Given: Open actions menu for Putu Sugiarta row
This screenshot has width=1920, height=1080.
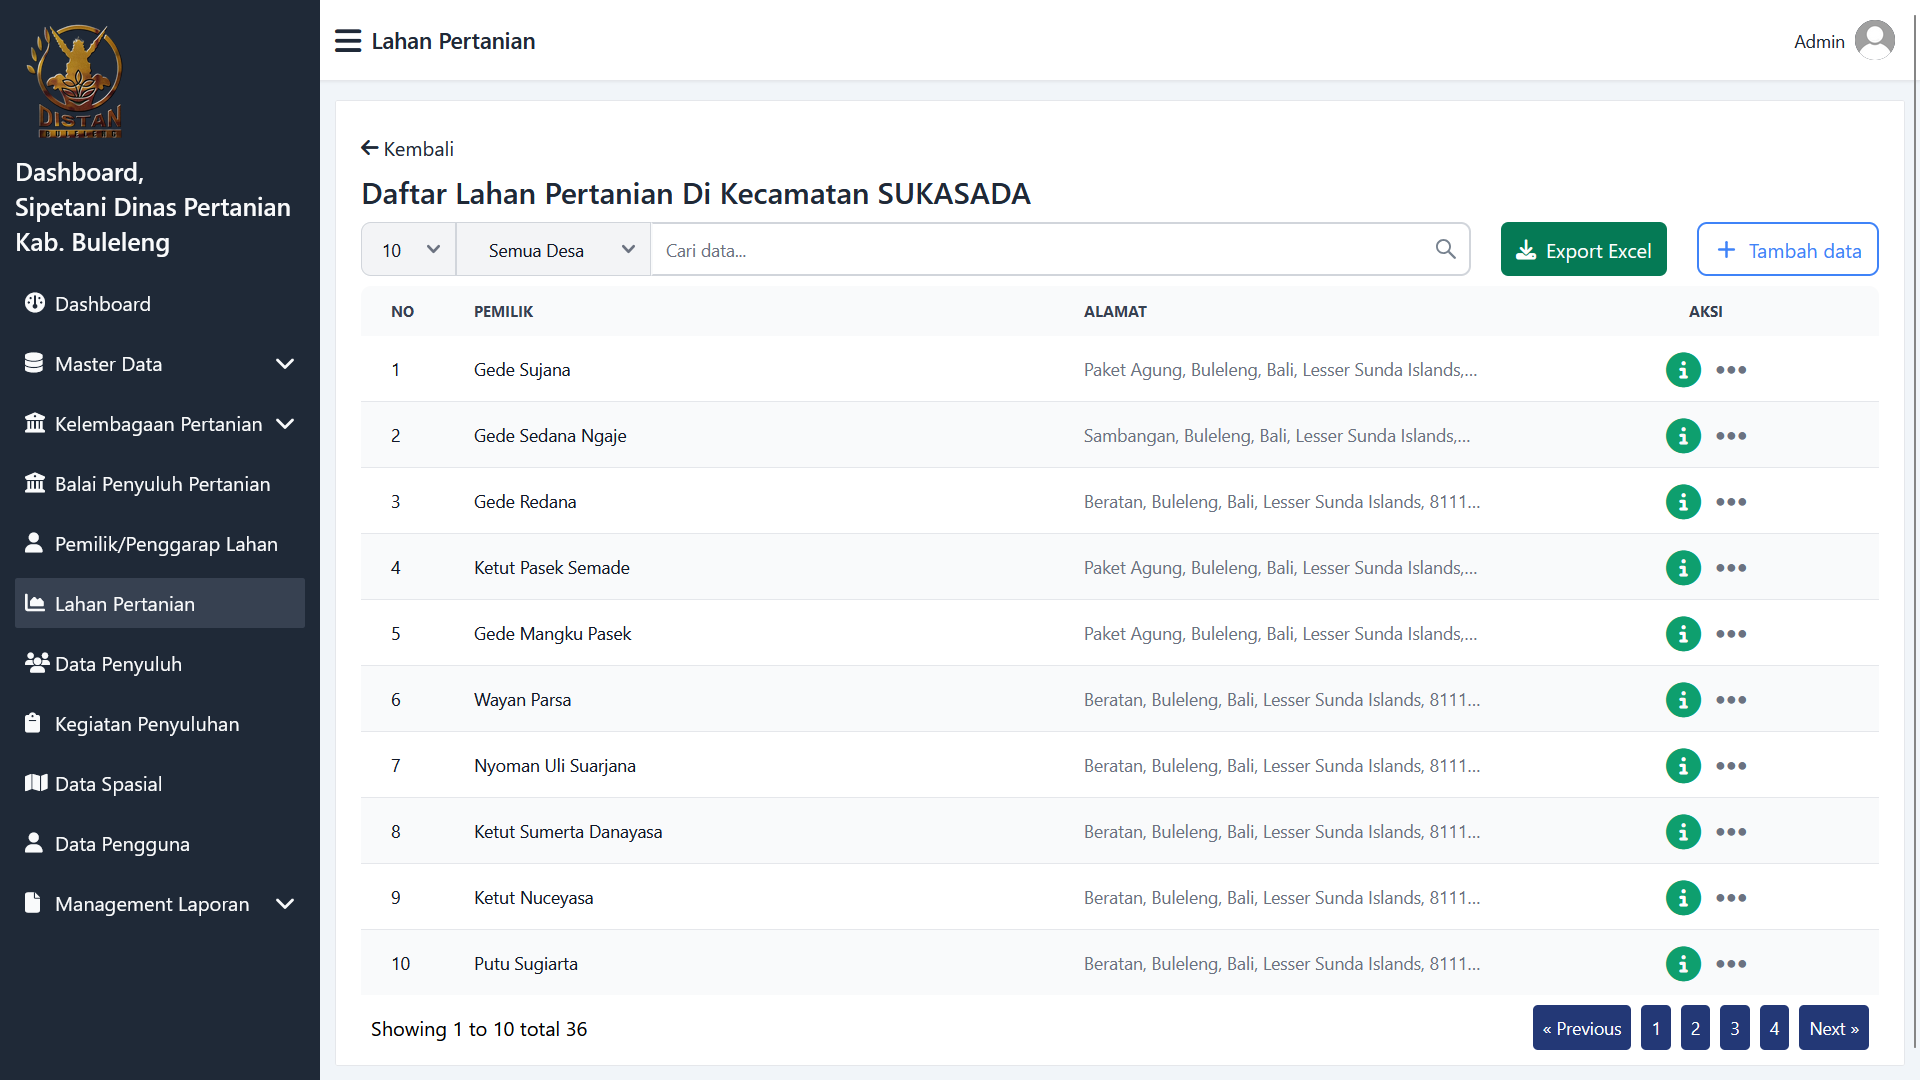Looking at the screenshot, I should (x=1731, y=963).
